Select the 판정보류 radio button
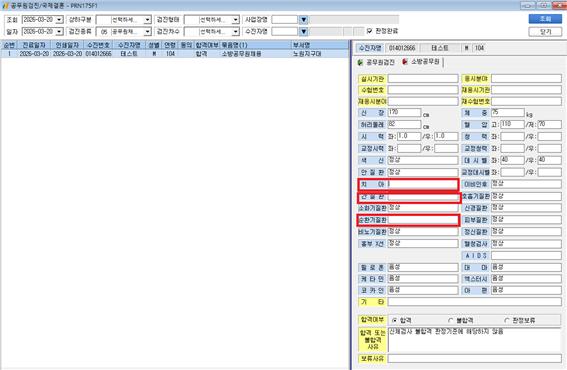 point(507,320)
